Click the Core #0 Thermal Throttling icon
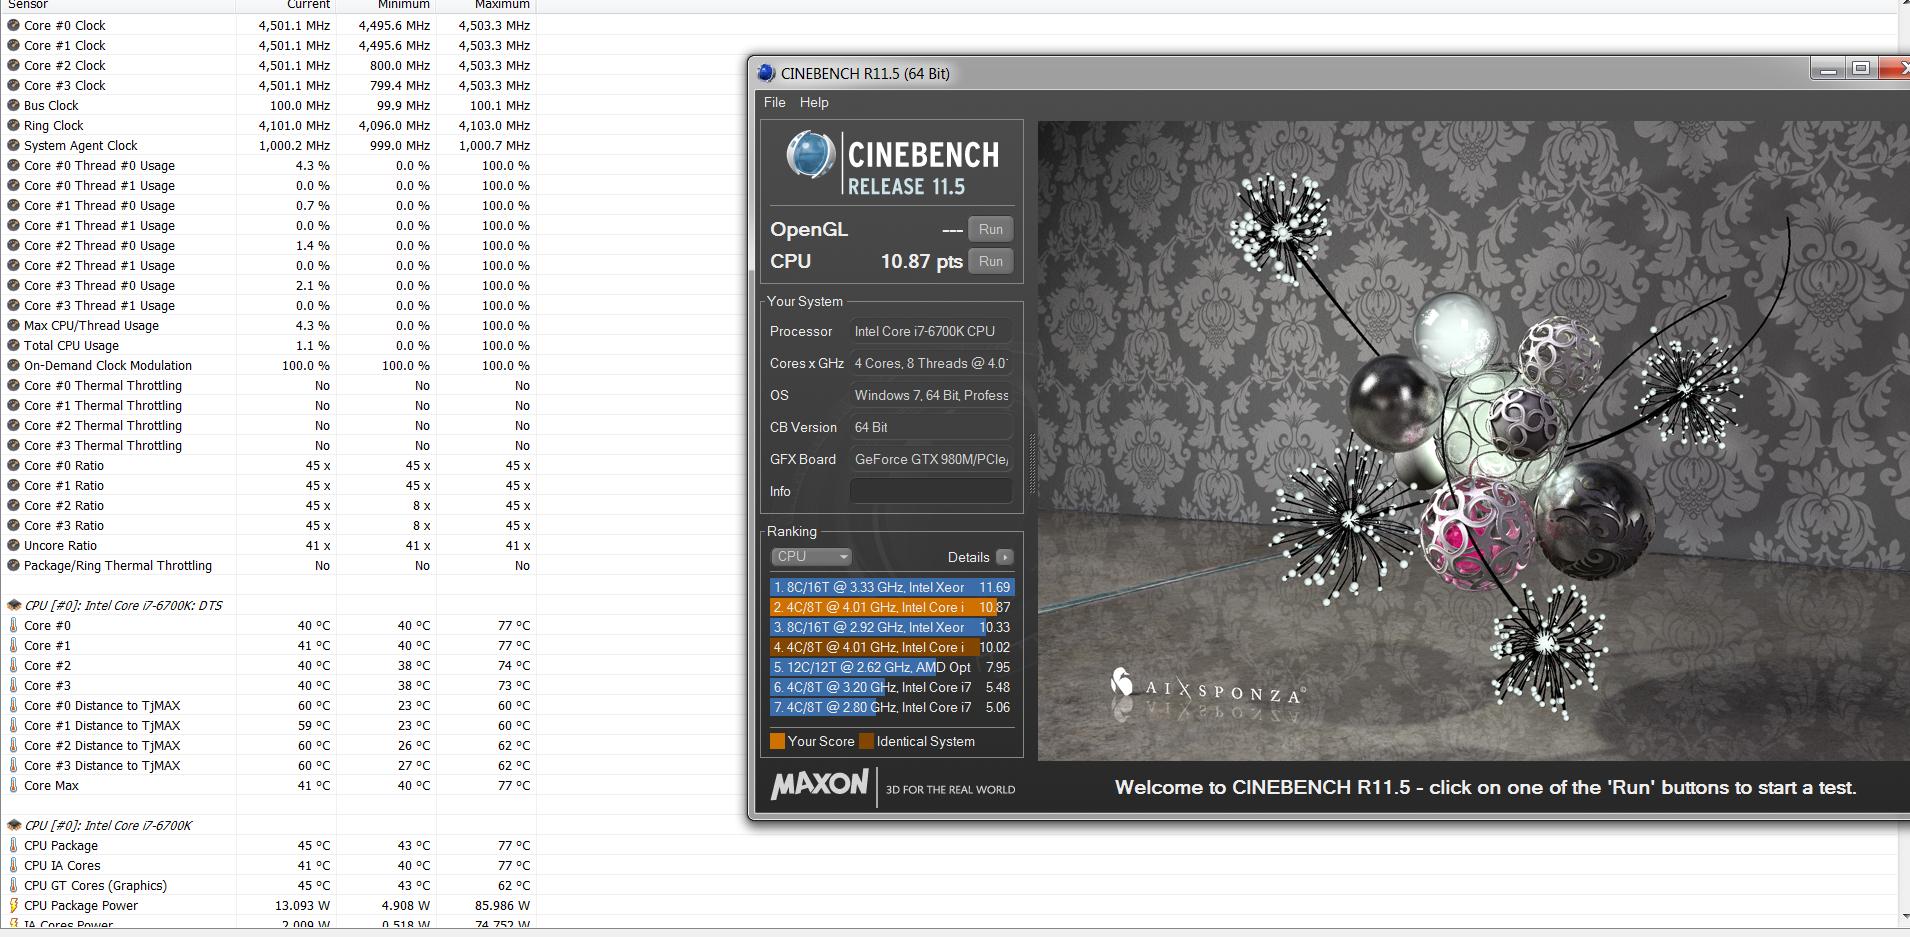Viewport: 1910px width, 937px height. (13, 385)
